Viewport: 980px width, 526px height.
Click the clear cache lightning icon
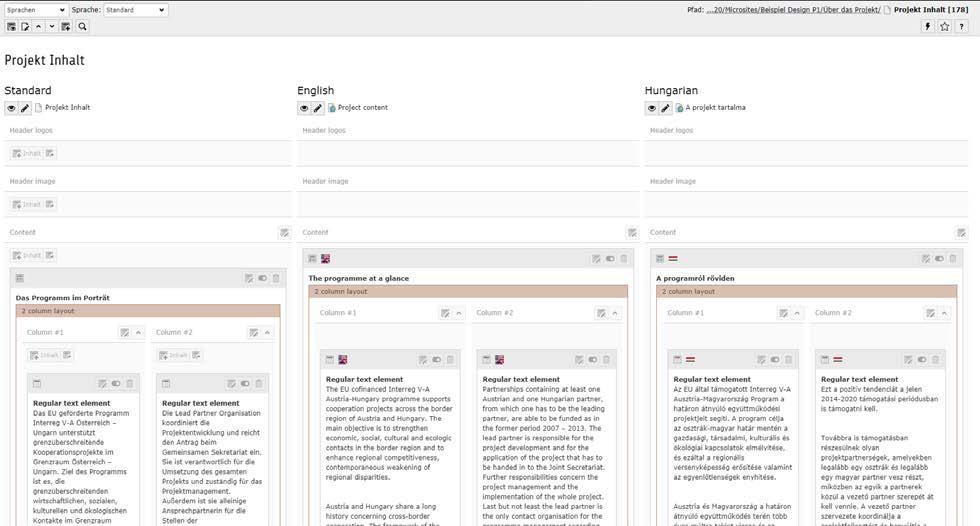[928, 26]
